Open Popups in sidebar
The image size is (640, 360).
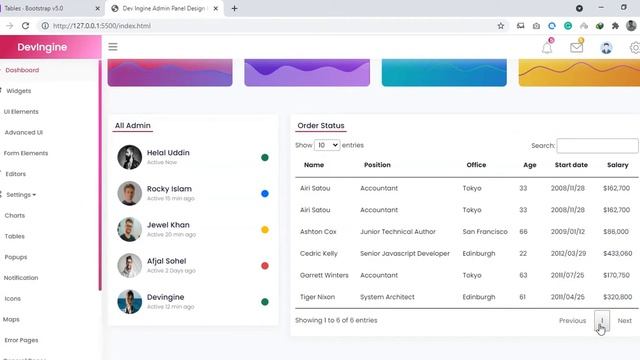click(16, 257)
